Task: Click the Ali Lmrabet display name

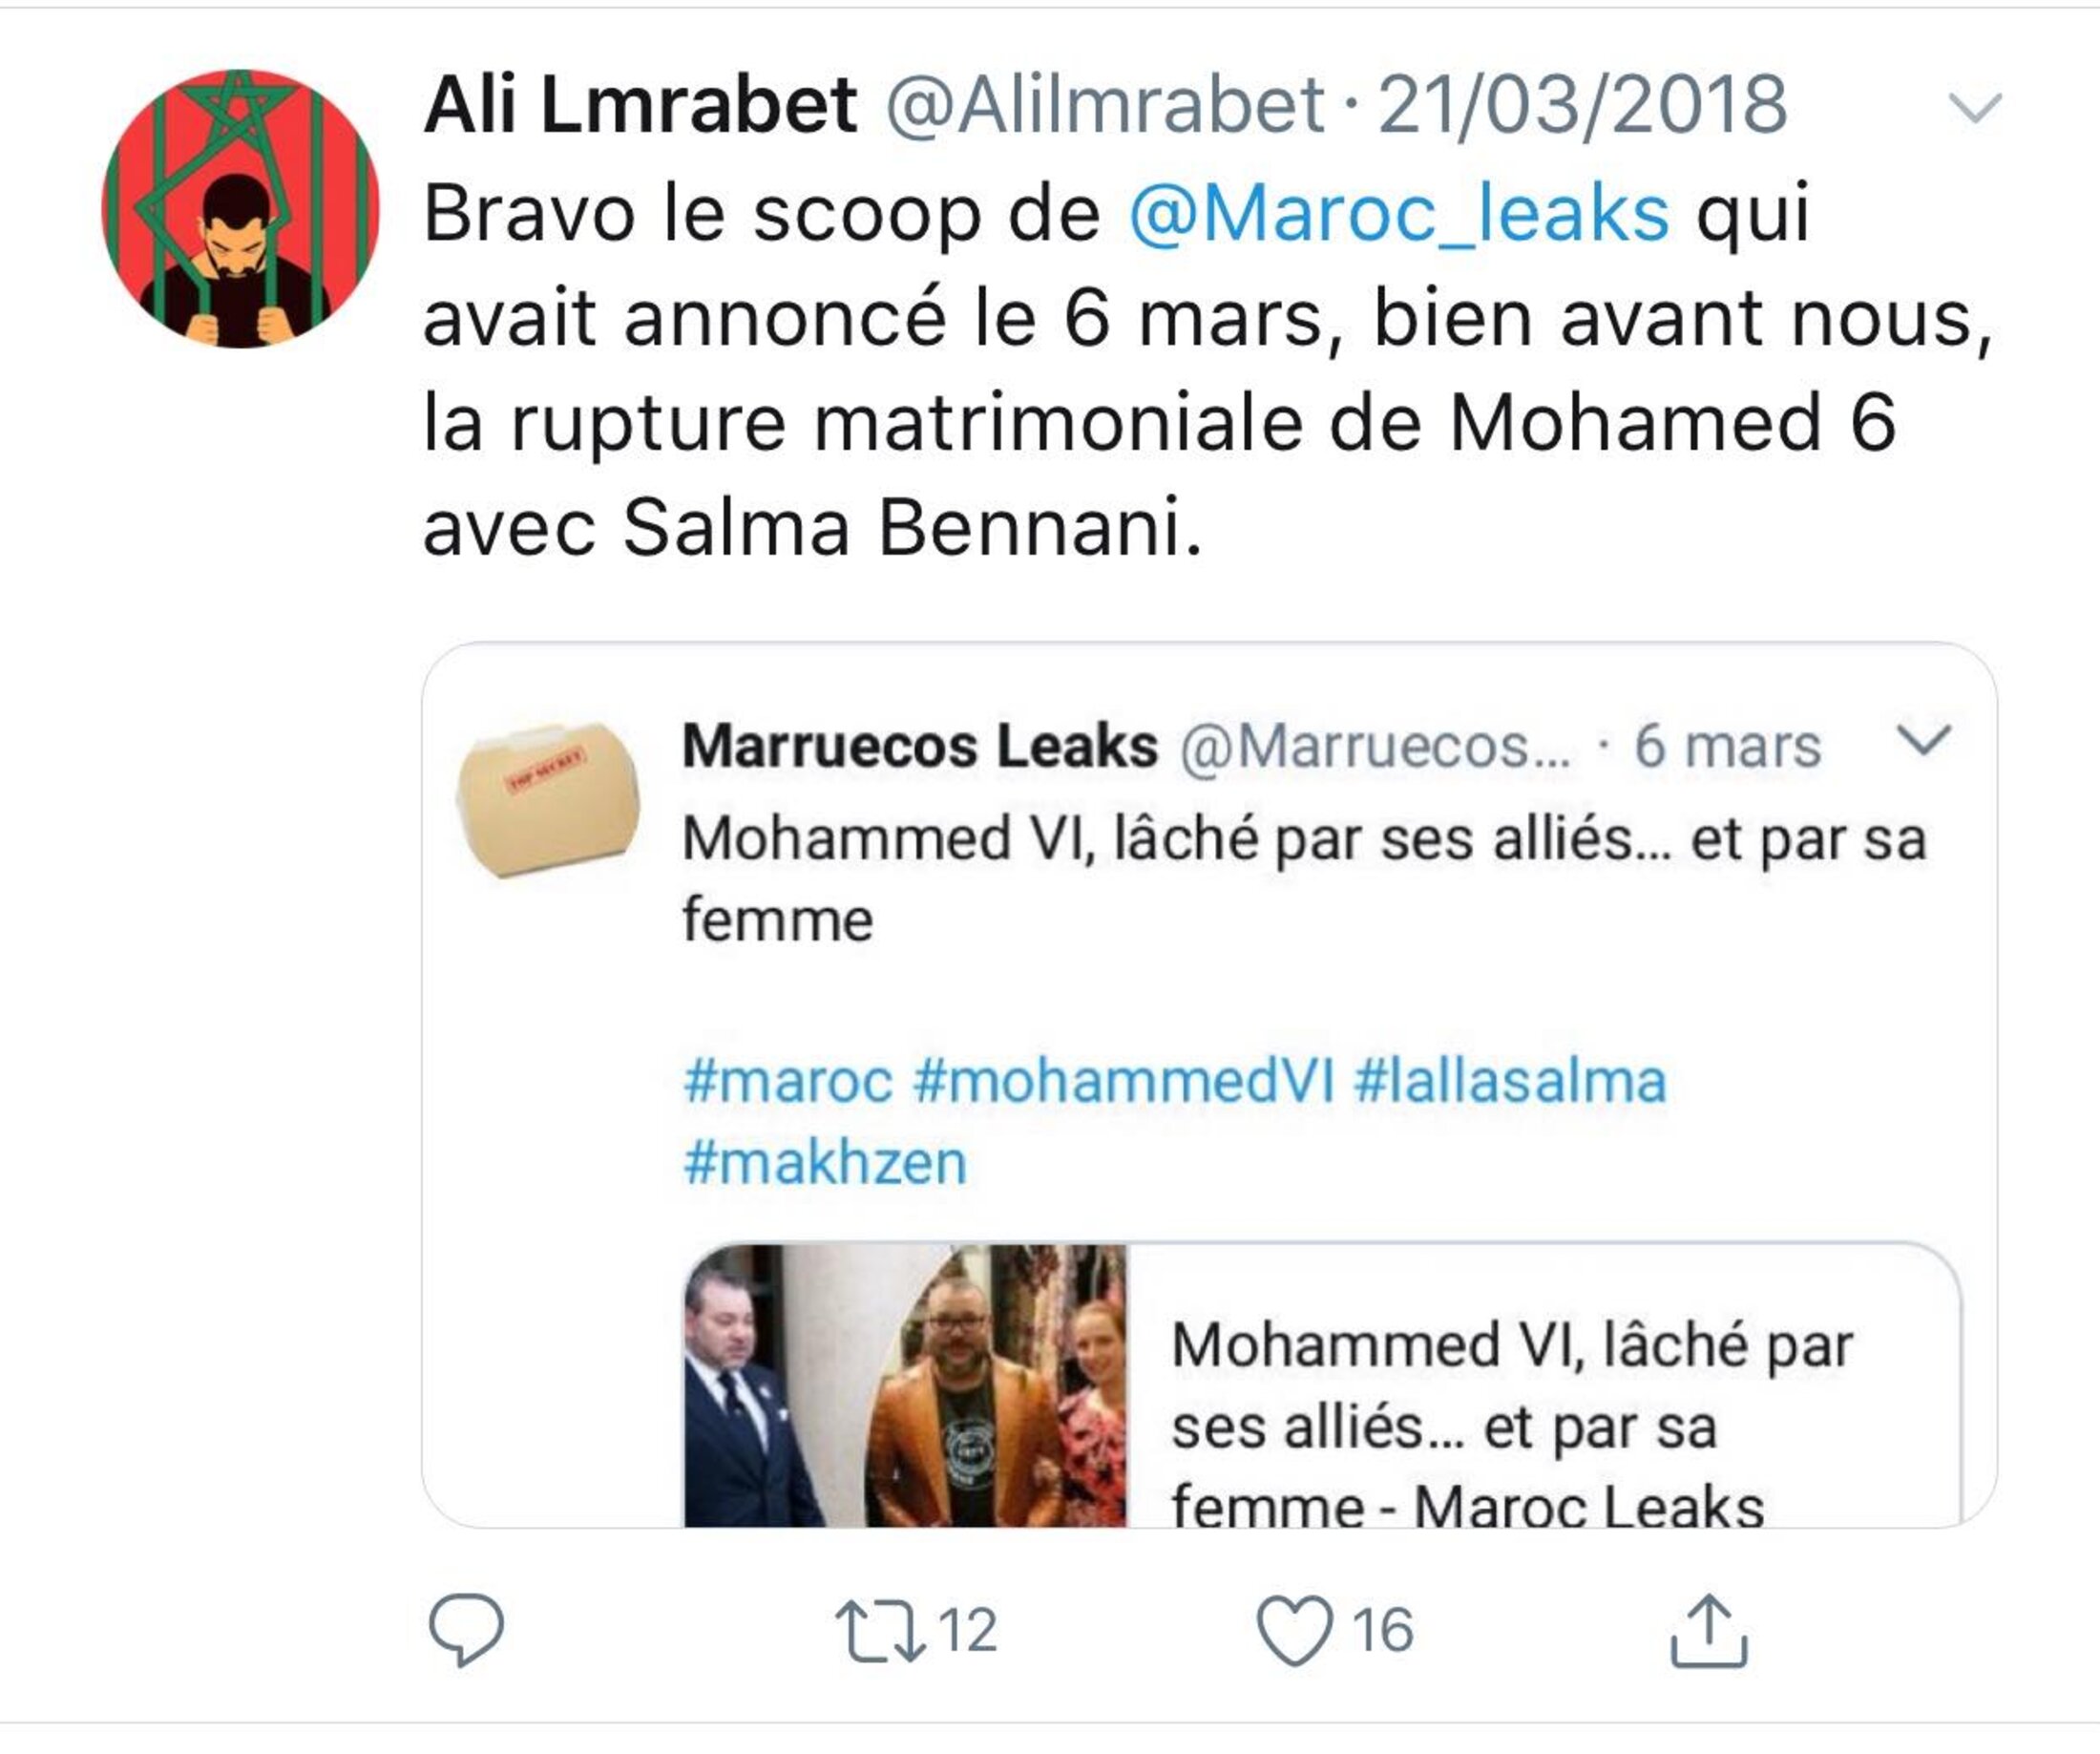Action: coord(640,104)
